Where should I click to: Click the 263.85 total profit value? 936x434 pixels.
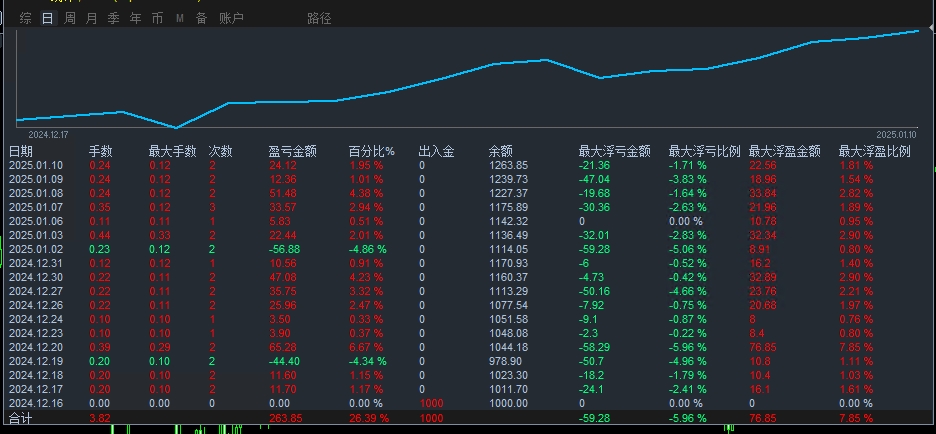[x=286, y=418]
